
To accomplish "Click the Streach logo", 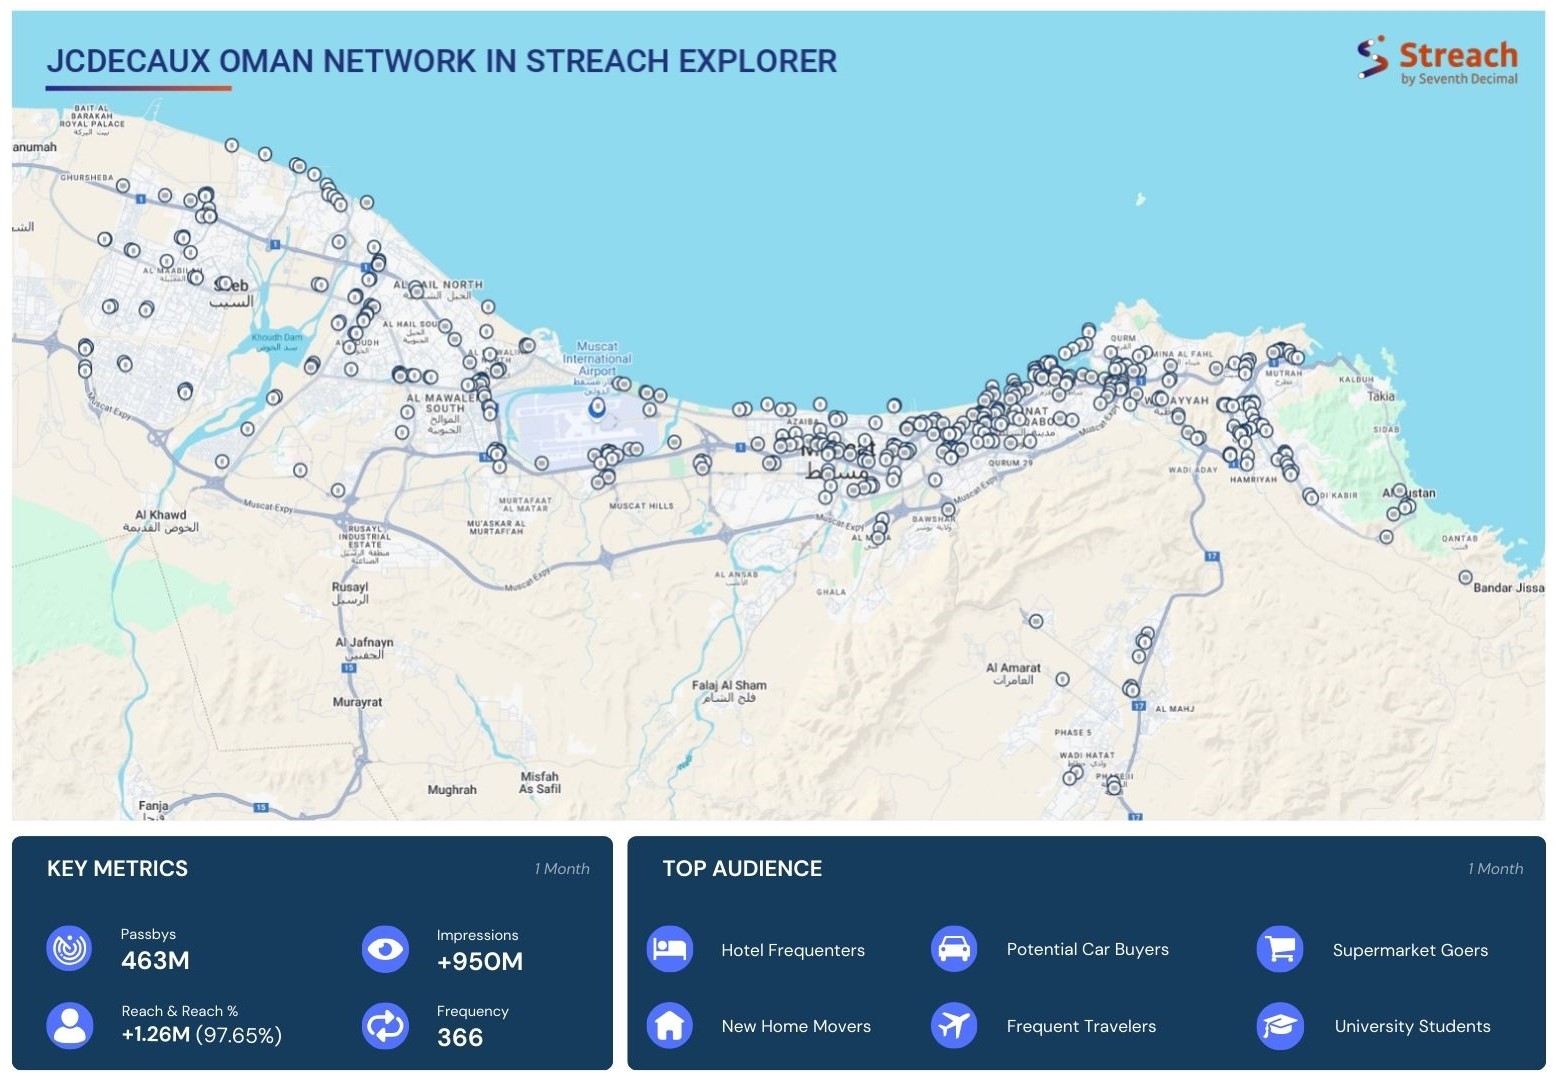I will (1437, 60).
